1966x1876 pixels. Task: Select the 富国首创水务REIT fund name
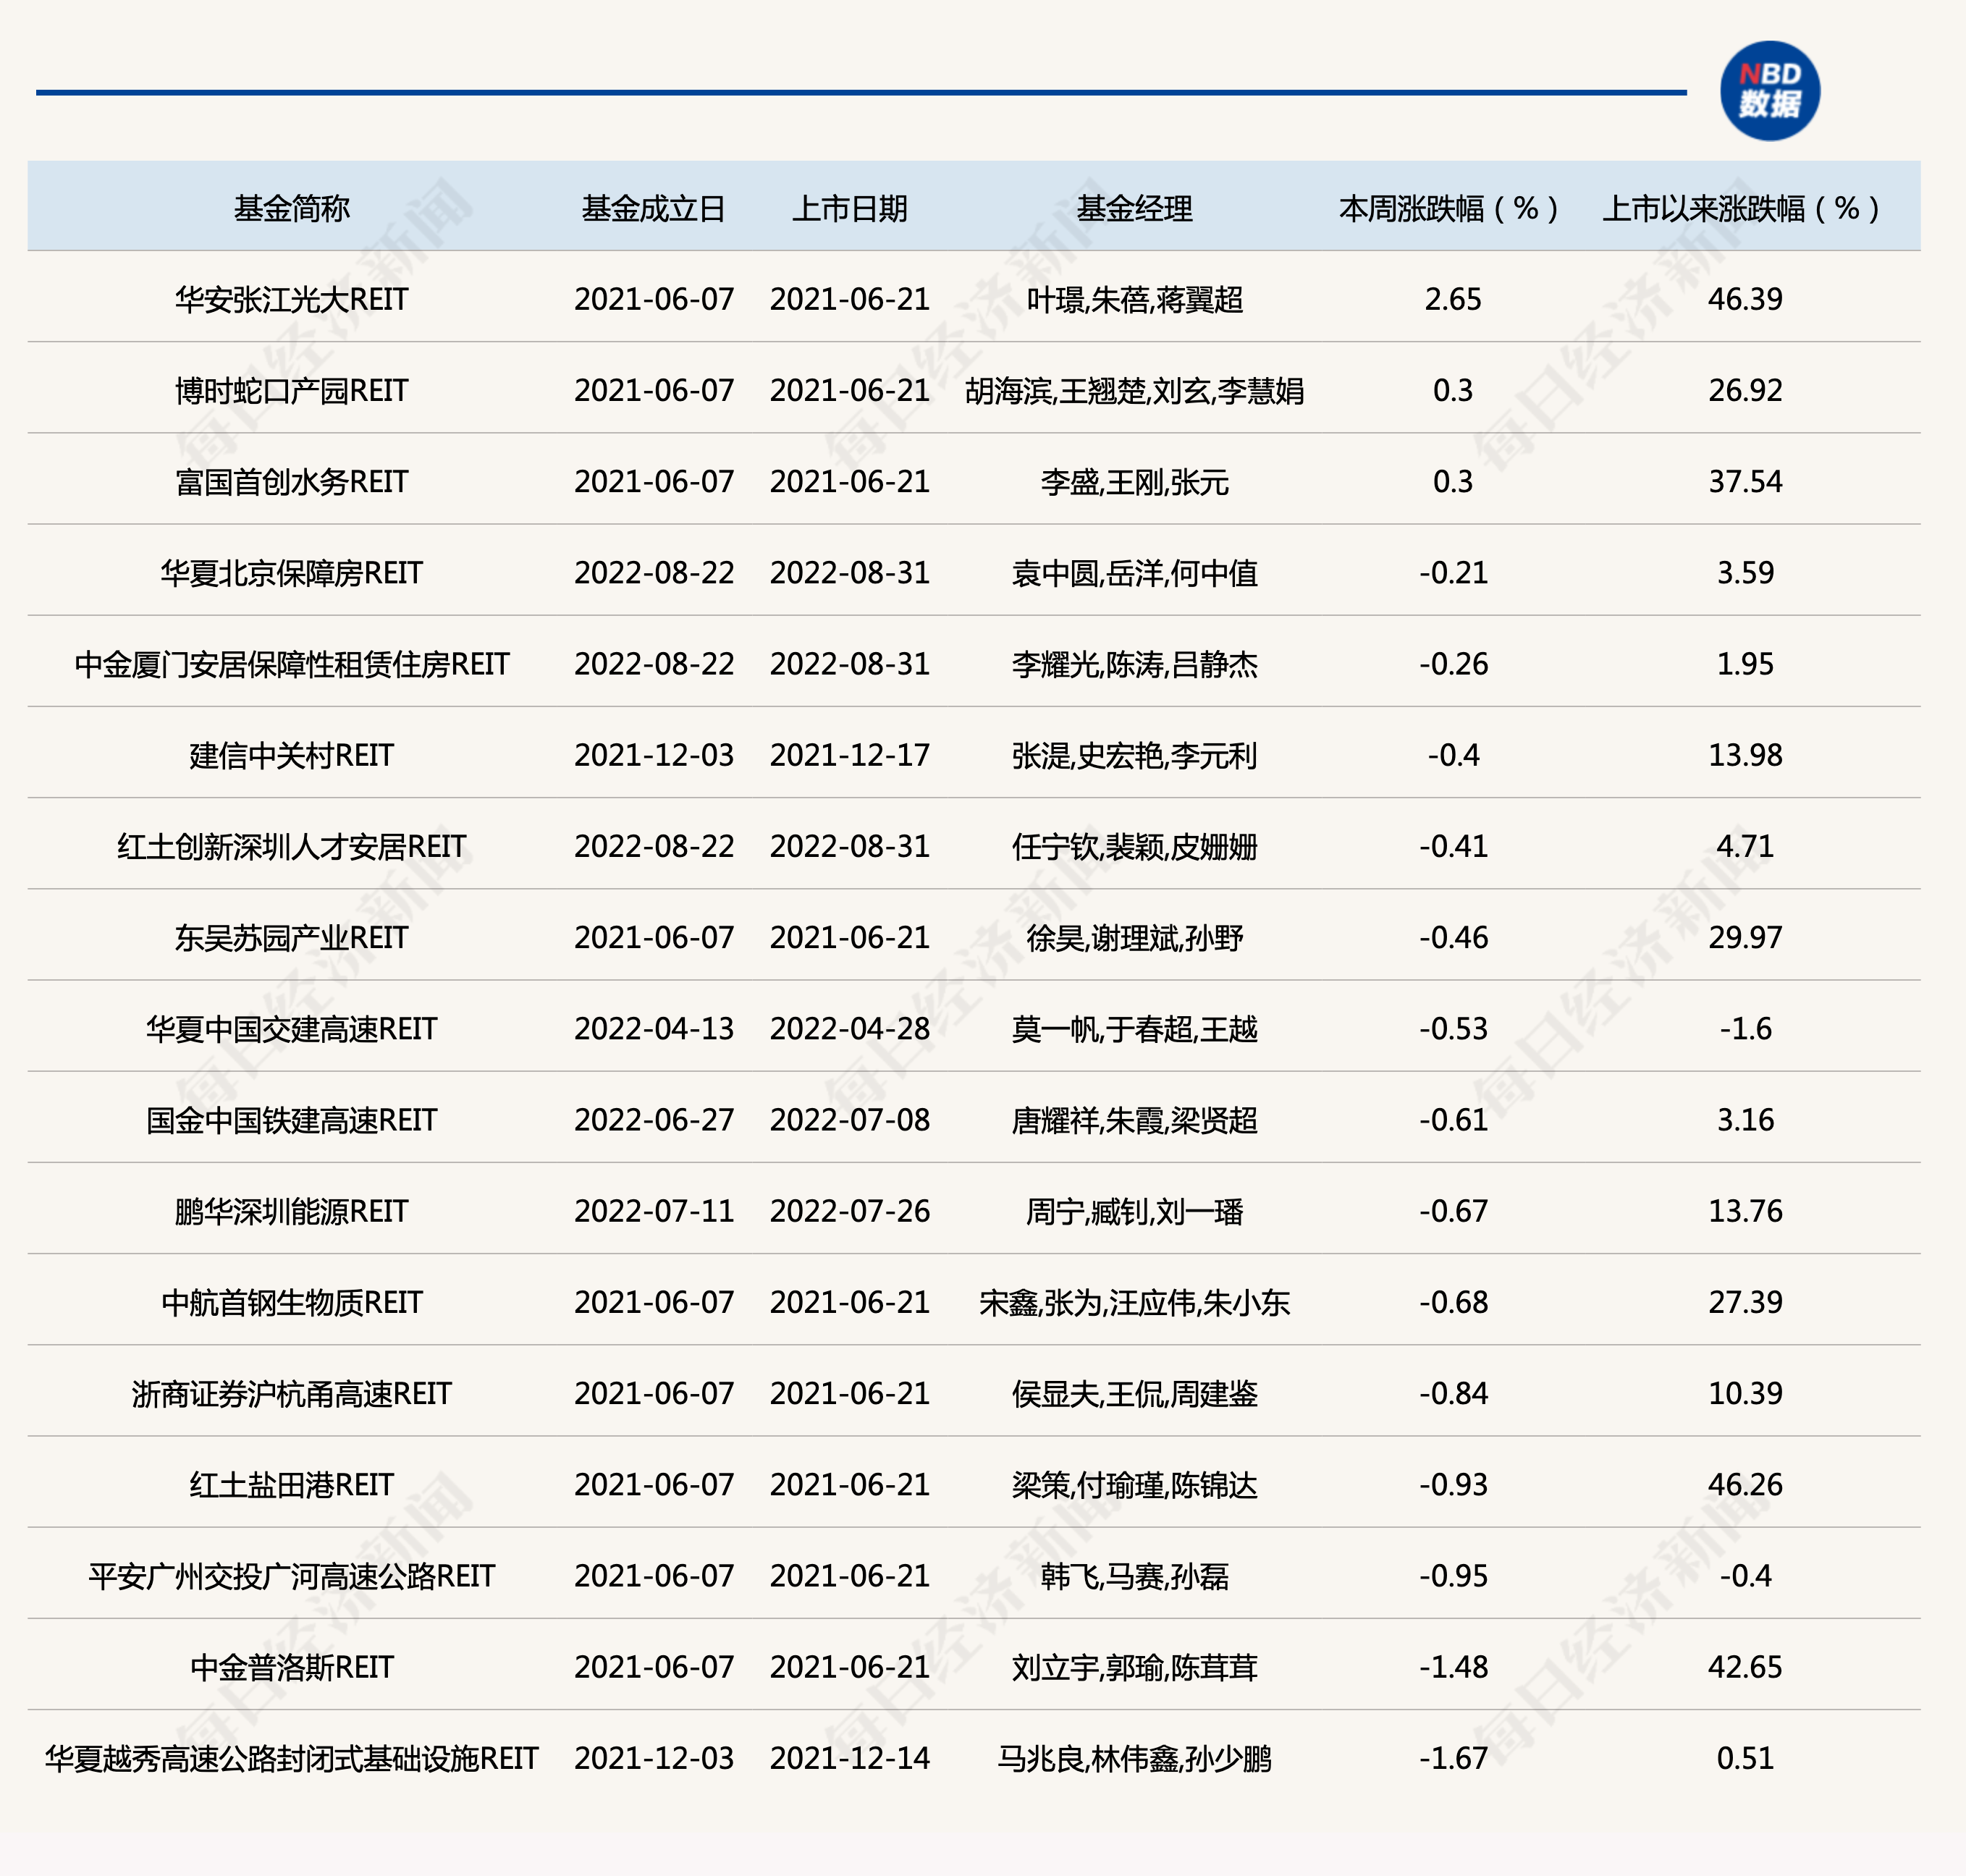291,481
